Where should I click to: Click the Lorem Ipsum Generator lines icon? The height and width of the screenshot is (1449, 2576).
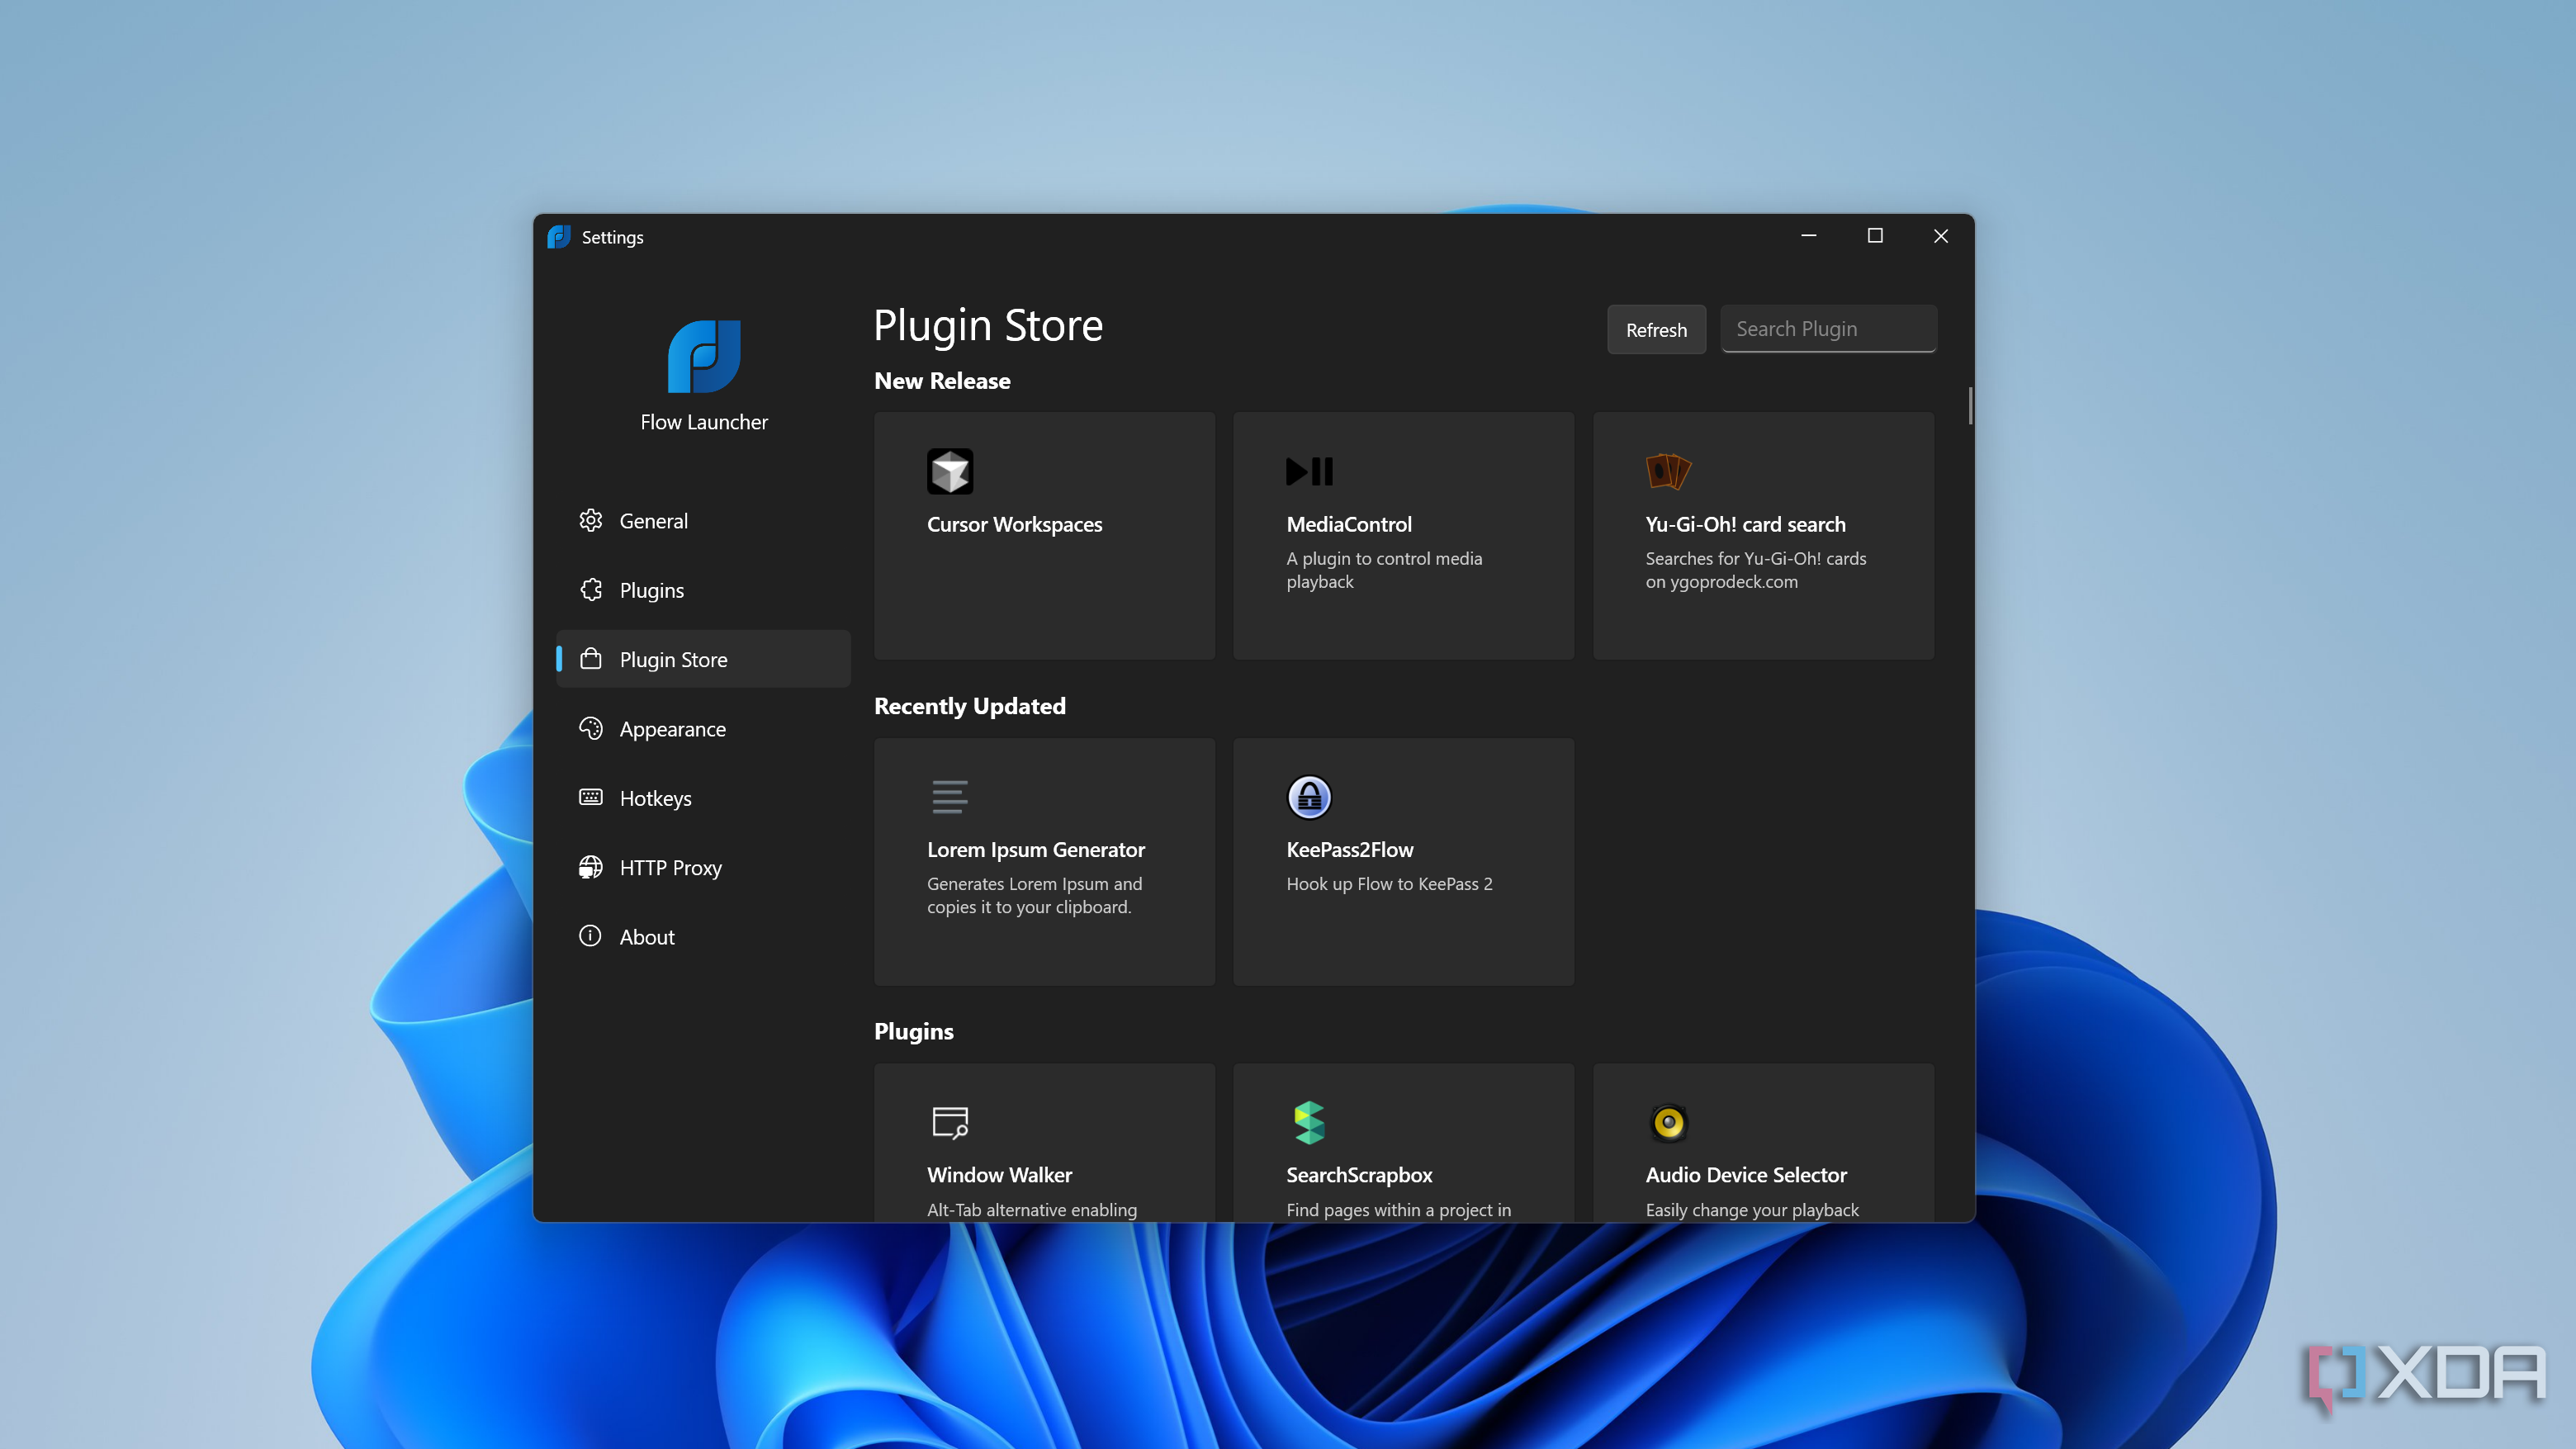click(x=949, y=797)
